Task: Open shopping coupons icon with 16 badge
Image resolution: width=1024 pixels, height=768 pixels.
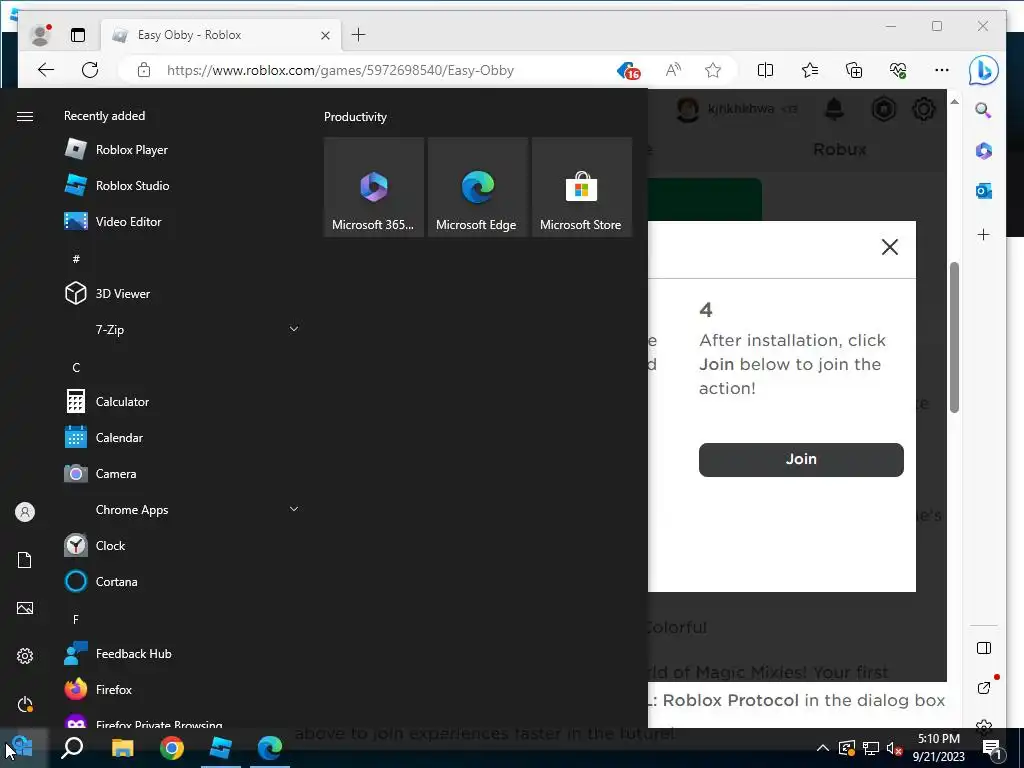Action: point(628,70)
